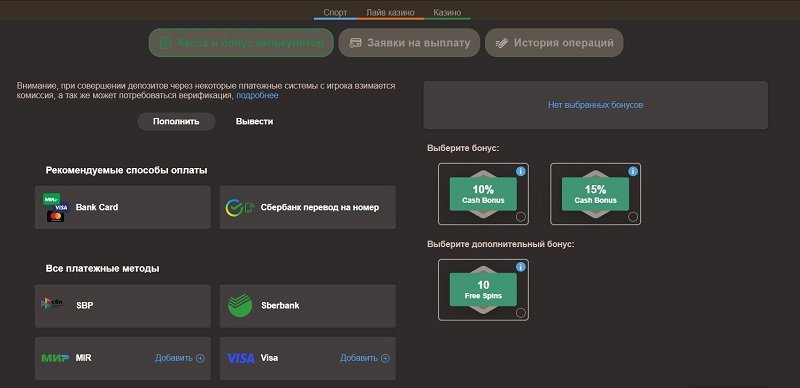Click the Выберите бонус: label
Screen dimensions: 800x388
pos(463,148)
